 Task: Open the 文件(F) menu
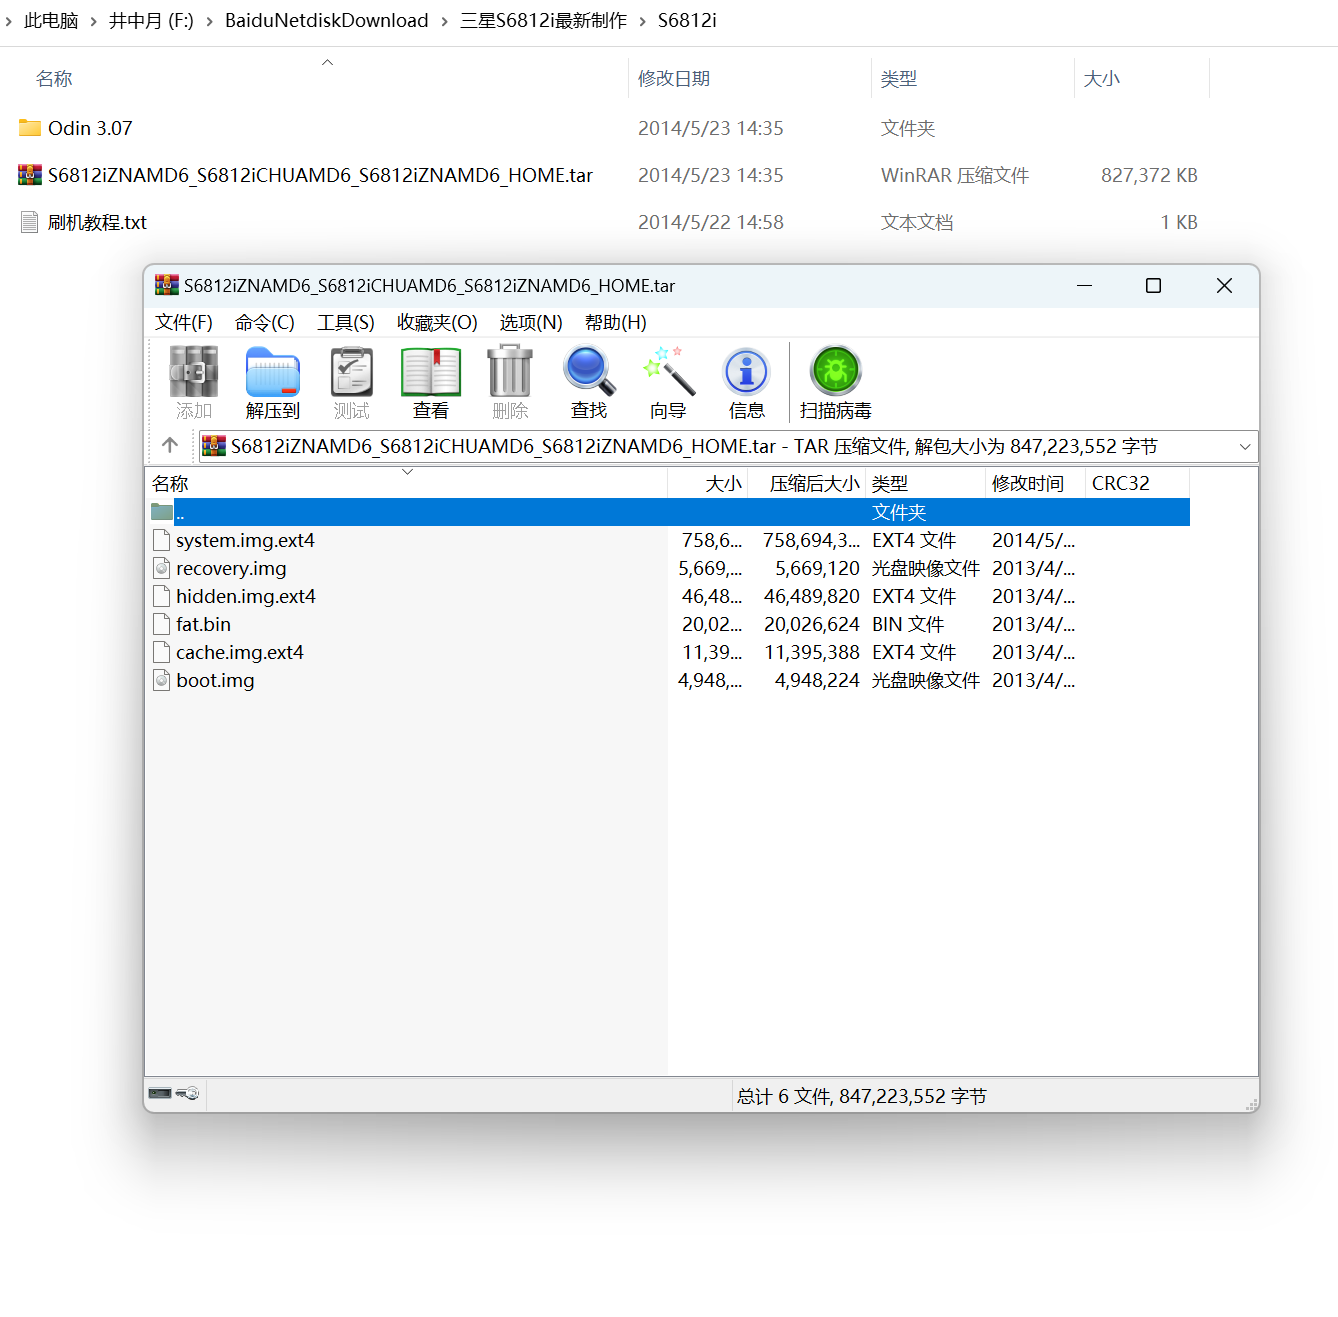[x=184, y=322]
